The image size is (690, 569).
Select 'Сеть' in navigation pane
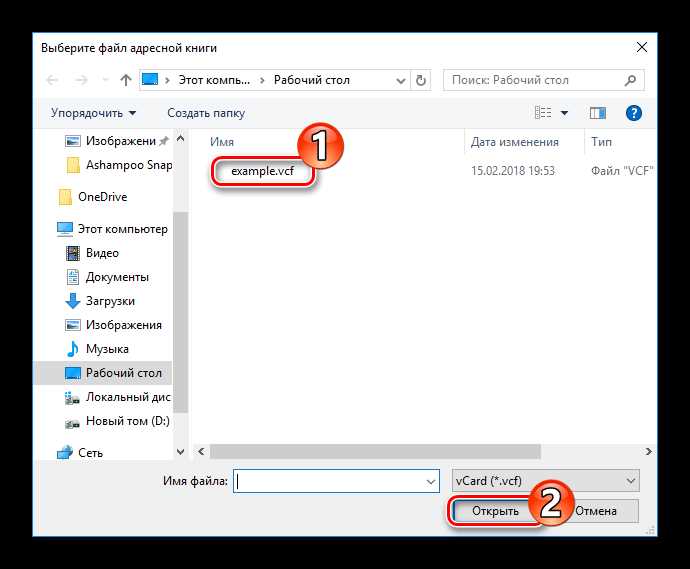click(x=80, y=452)
